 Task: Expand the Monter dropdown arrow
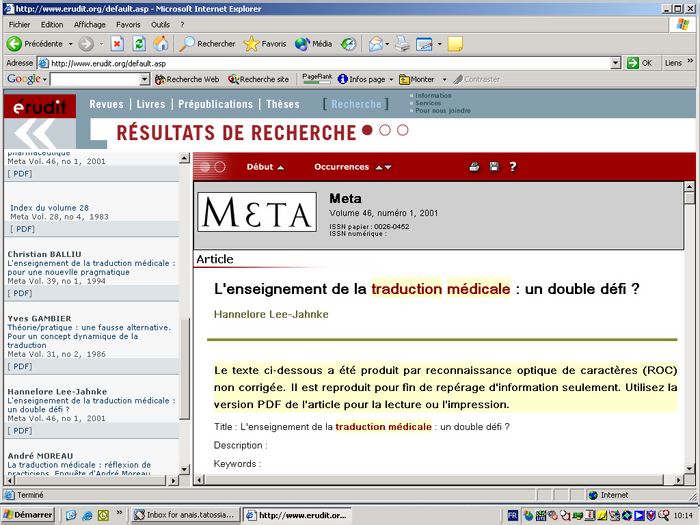444,79
